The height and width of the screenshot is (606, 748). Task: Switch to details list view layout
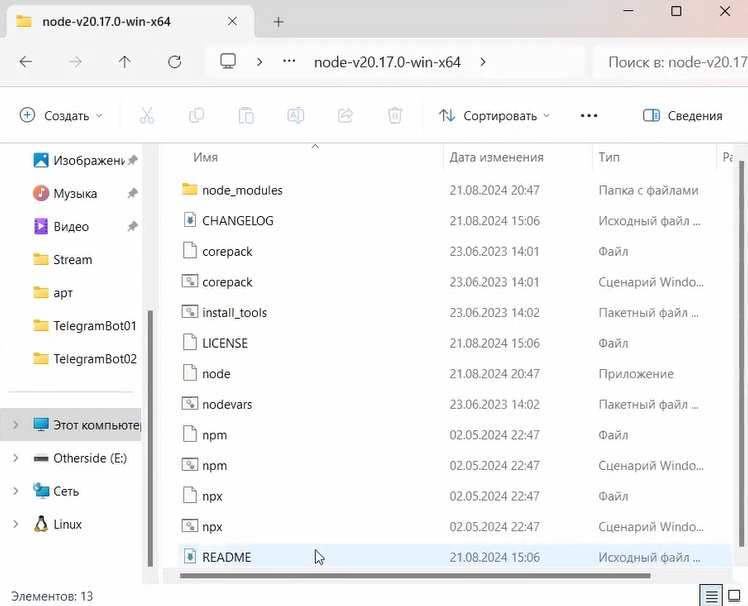pos(710,595)
